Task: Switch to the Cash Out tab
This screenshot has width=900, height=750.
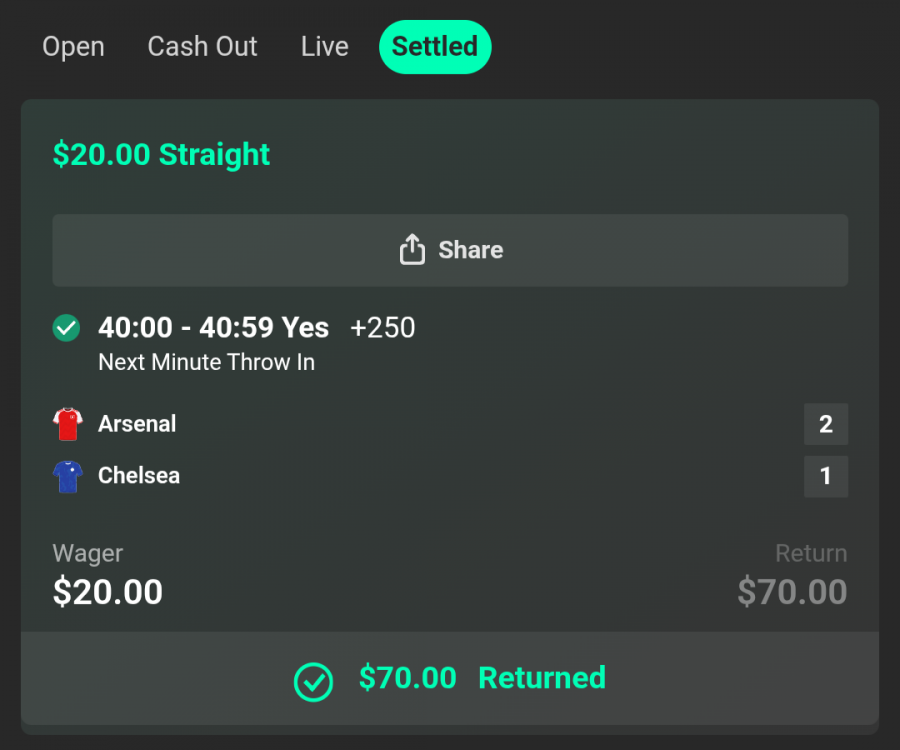Action: click(202, 46)
